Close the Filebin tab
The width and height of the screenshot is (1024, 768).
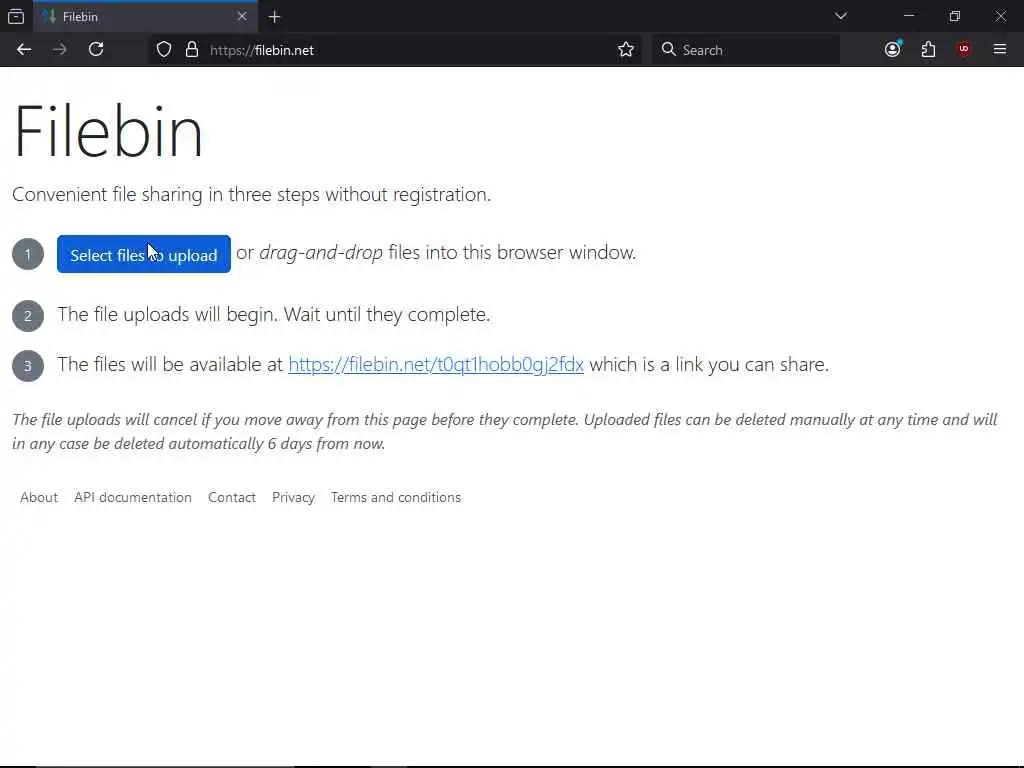pos(242,16)
